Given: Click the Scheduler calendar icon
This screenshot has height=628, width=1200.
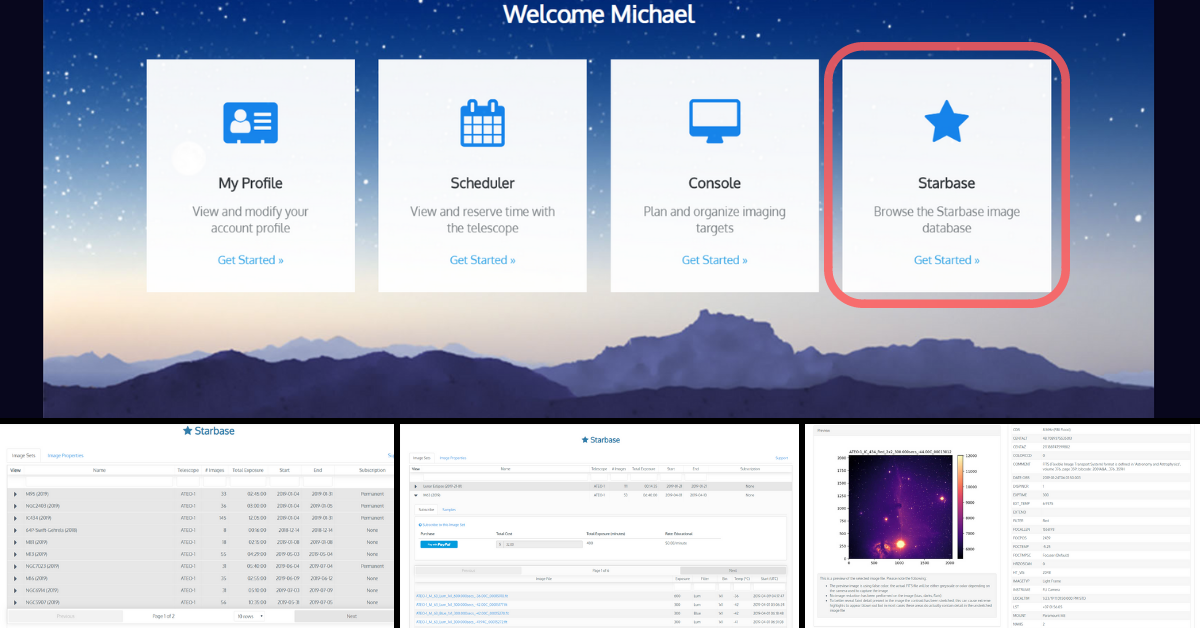Looking at the screenshot, I should pyautogui.click(x=482, y=123).
